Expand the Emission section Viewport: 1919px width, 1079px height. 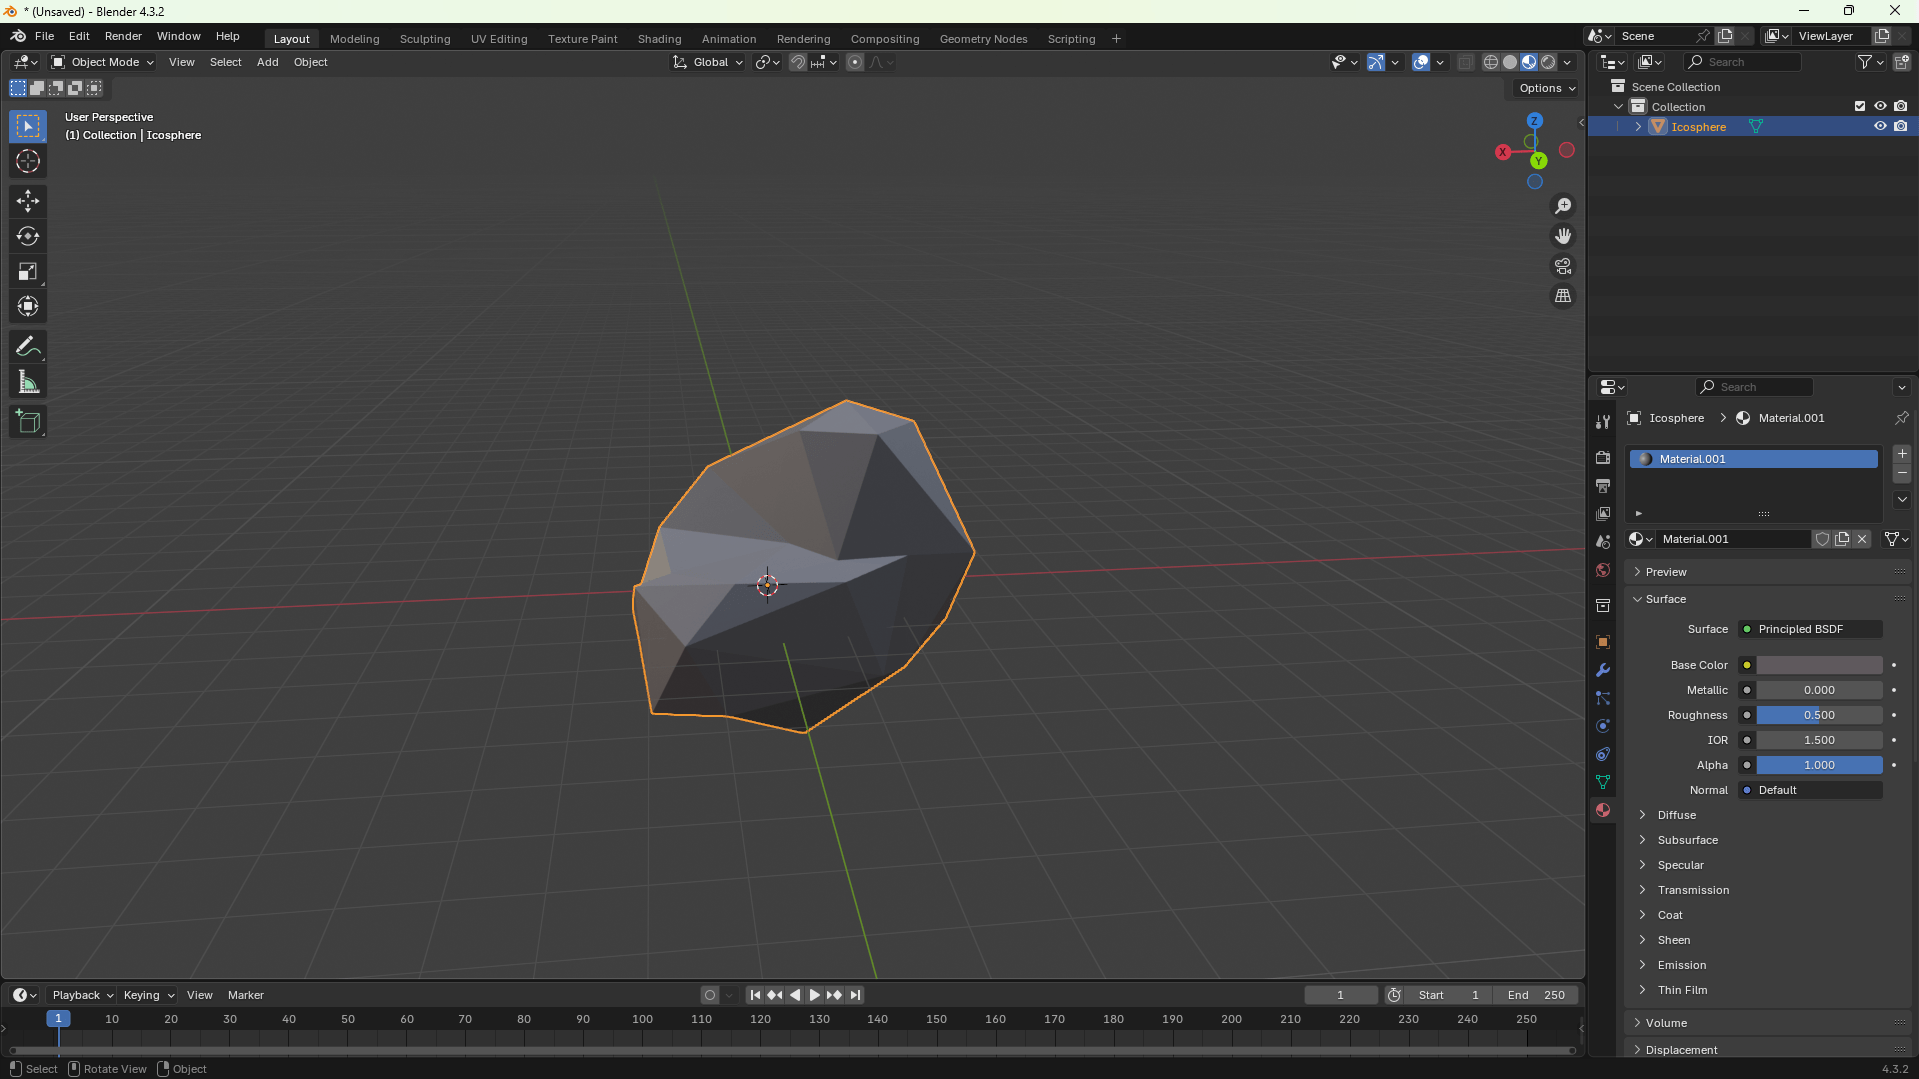(1682, 965)
